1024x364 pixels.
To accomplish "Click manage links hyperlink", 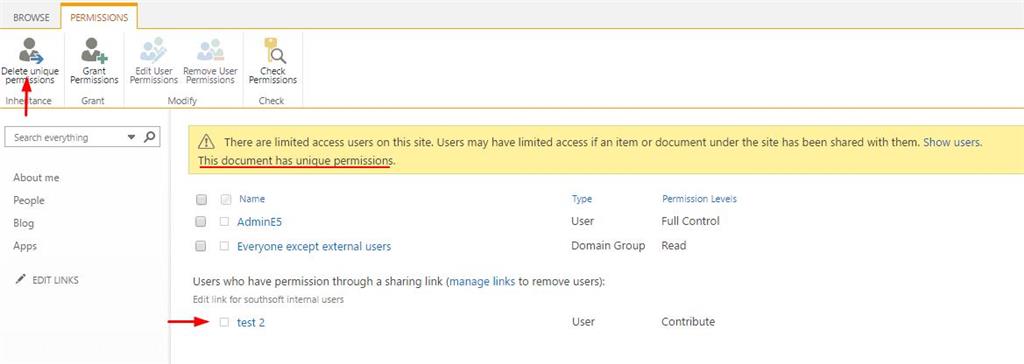I will [x=482, y=282].
